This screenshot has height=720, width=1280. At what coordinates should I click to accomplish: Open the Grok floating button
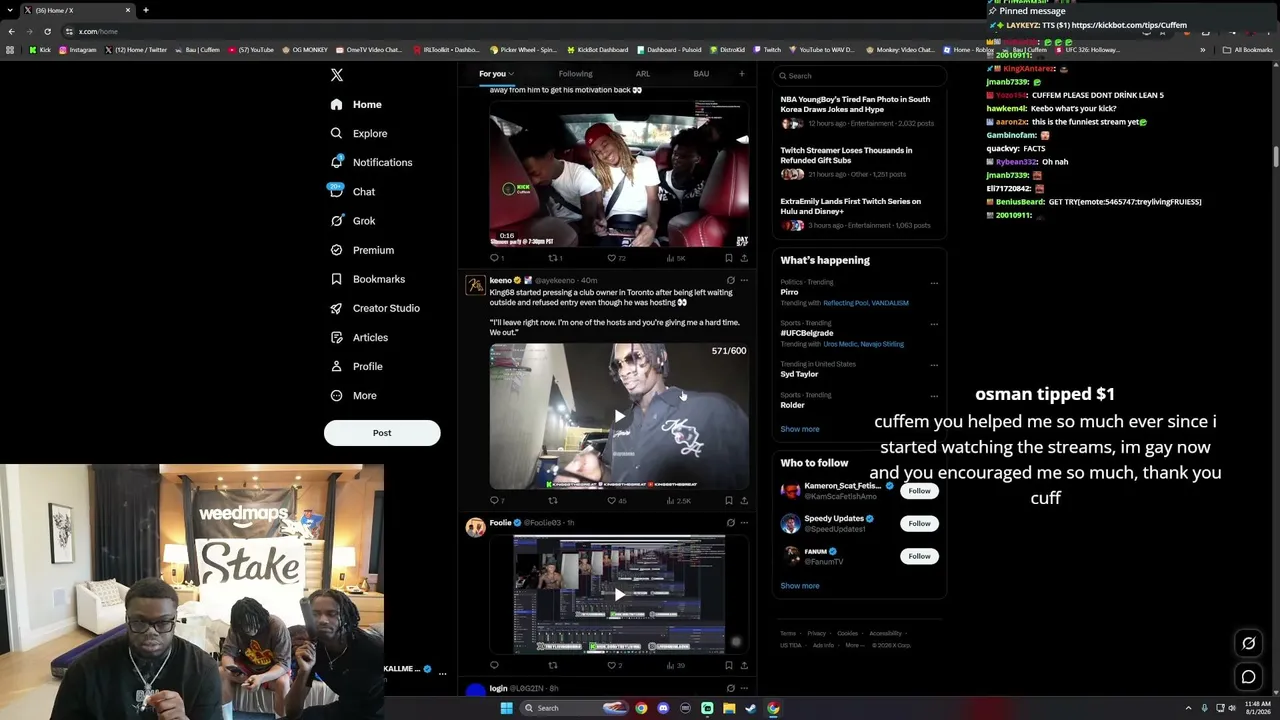tap(1248, 643)
